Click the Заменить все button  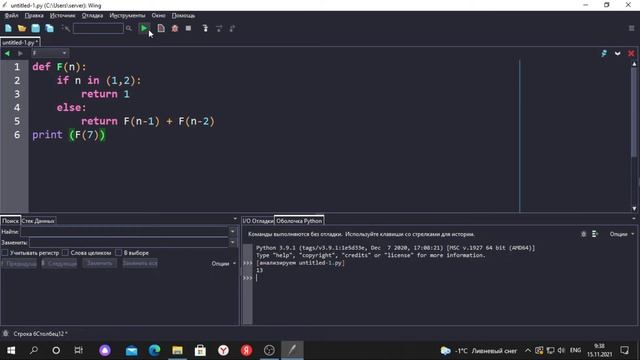[140, 264]
